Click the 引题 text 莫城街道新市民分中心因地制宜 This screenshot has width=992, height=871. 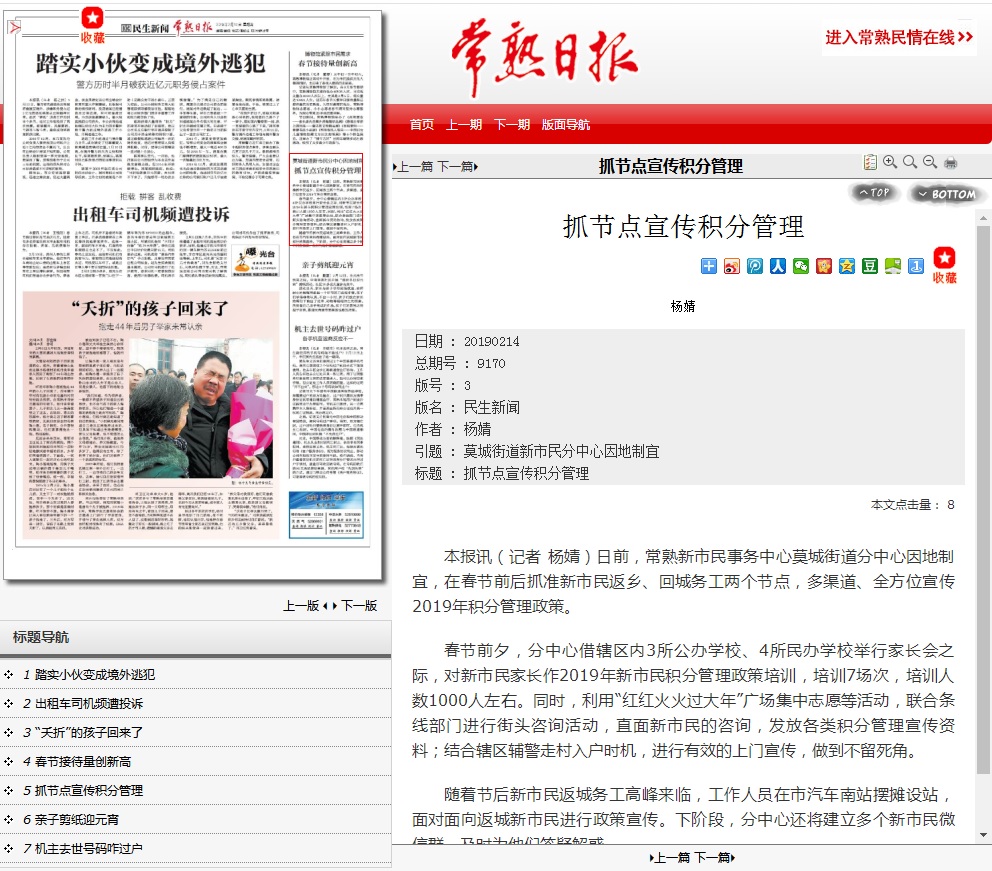pos(561,452)
